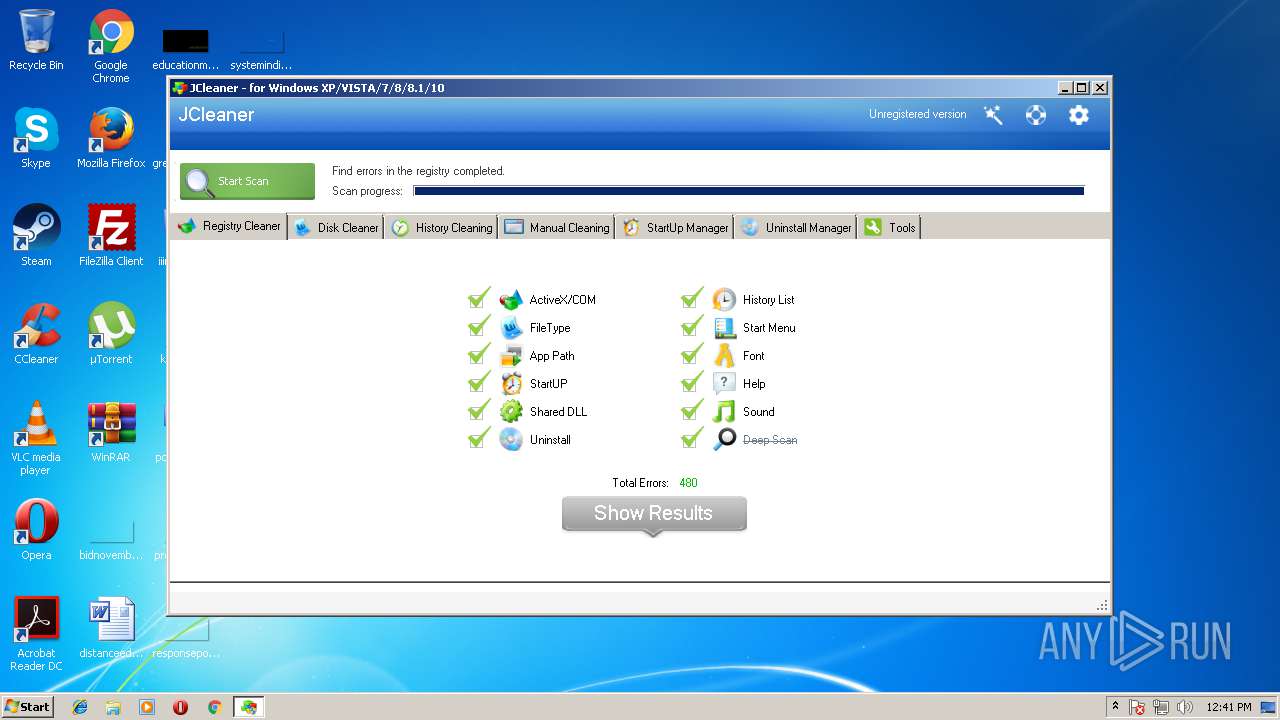Click the magic wand icon in JCleaner header

pos(993,115)
